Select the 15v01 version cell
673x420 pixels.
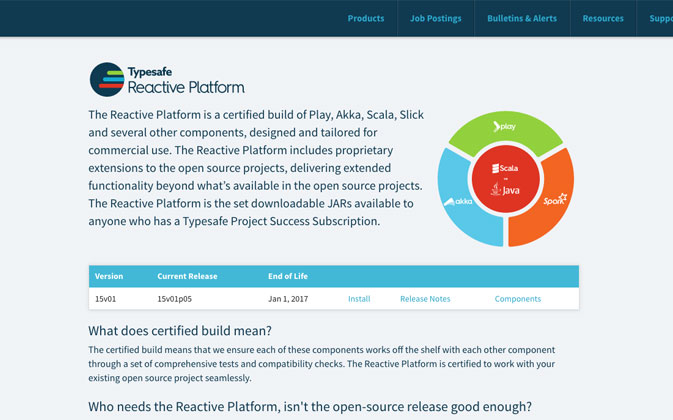tap(106, 299)
